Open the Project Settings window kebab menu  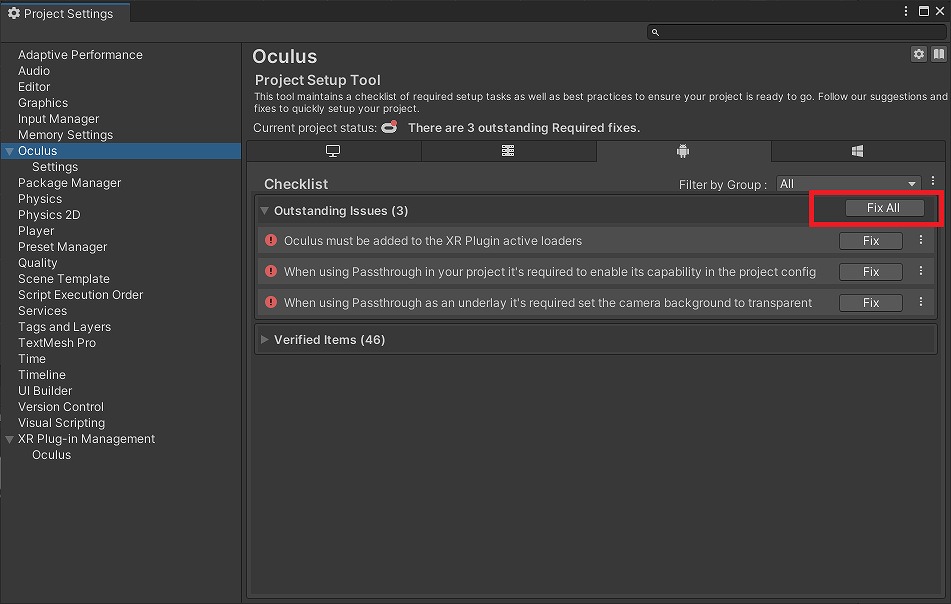pyautogui.click(x=906, y=11)
